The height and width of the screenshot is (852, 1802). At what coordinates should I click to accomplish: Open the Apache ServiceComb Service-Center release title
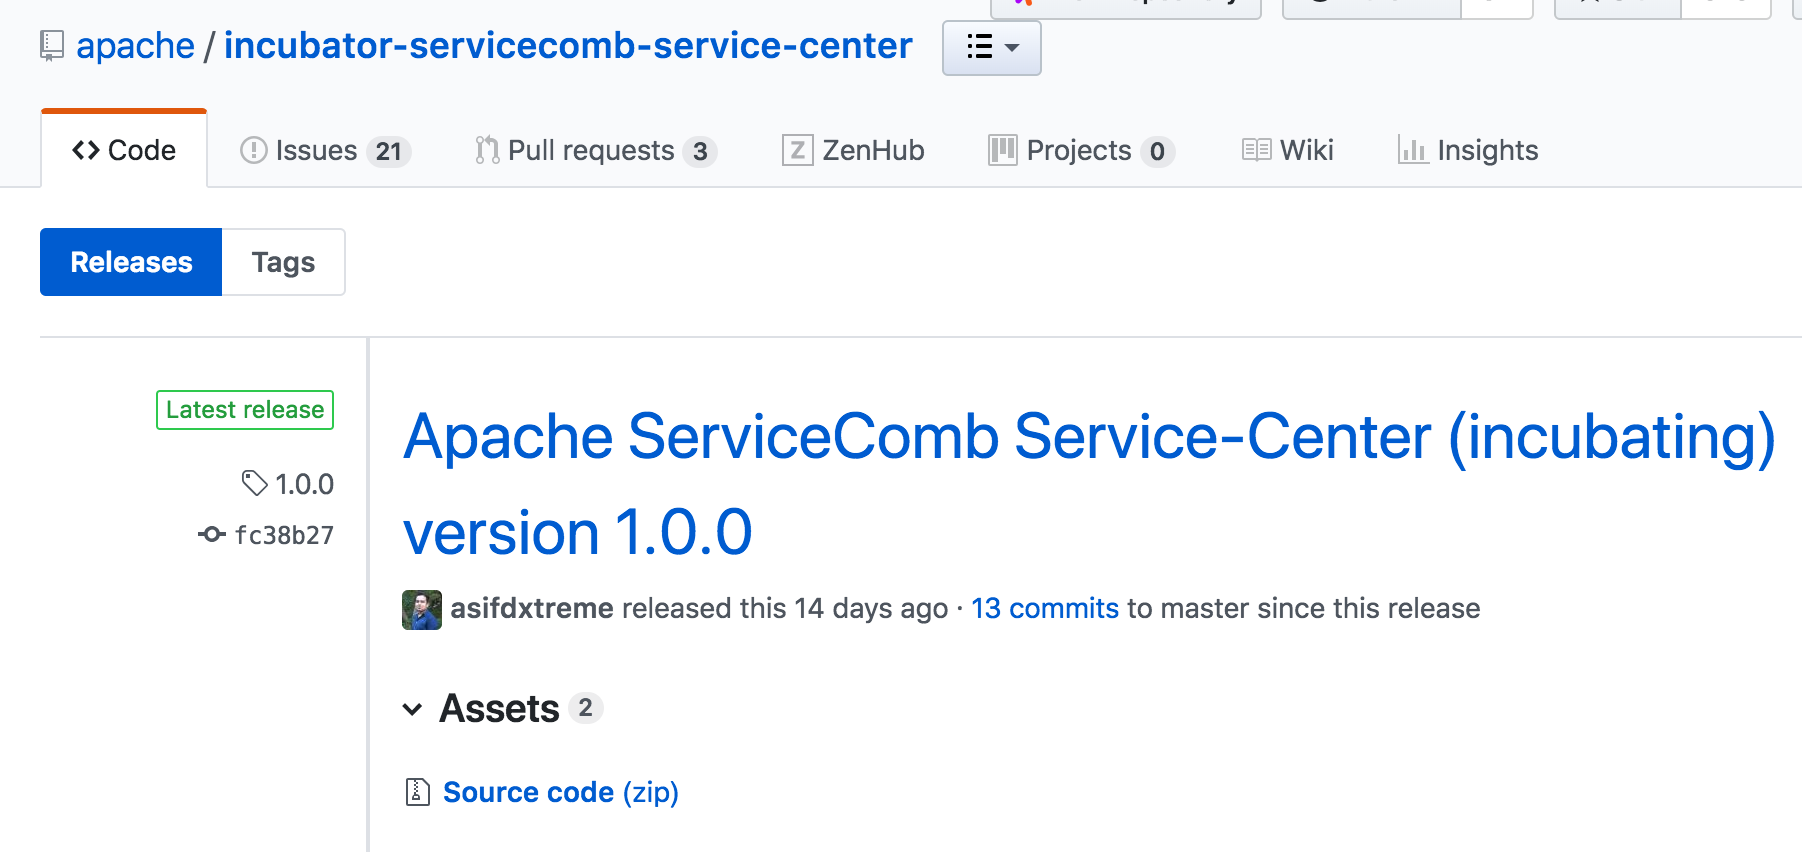coord(1089,484)
